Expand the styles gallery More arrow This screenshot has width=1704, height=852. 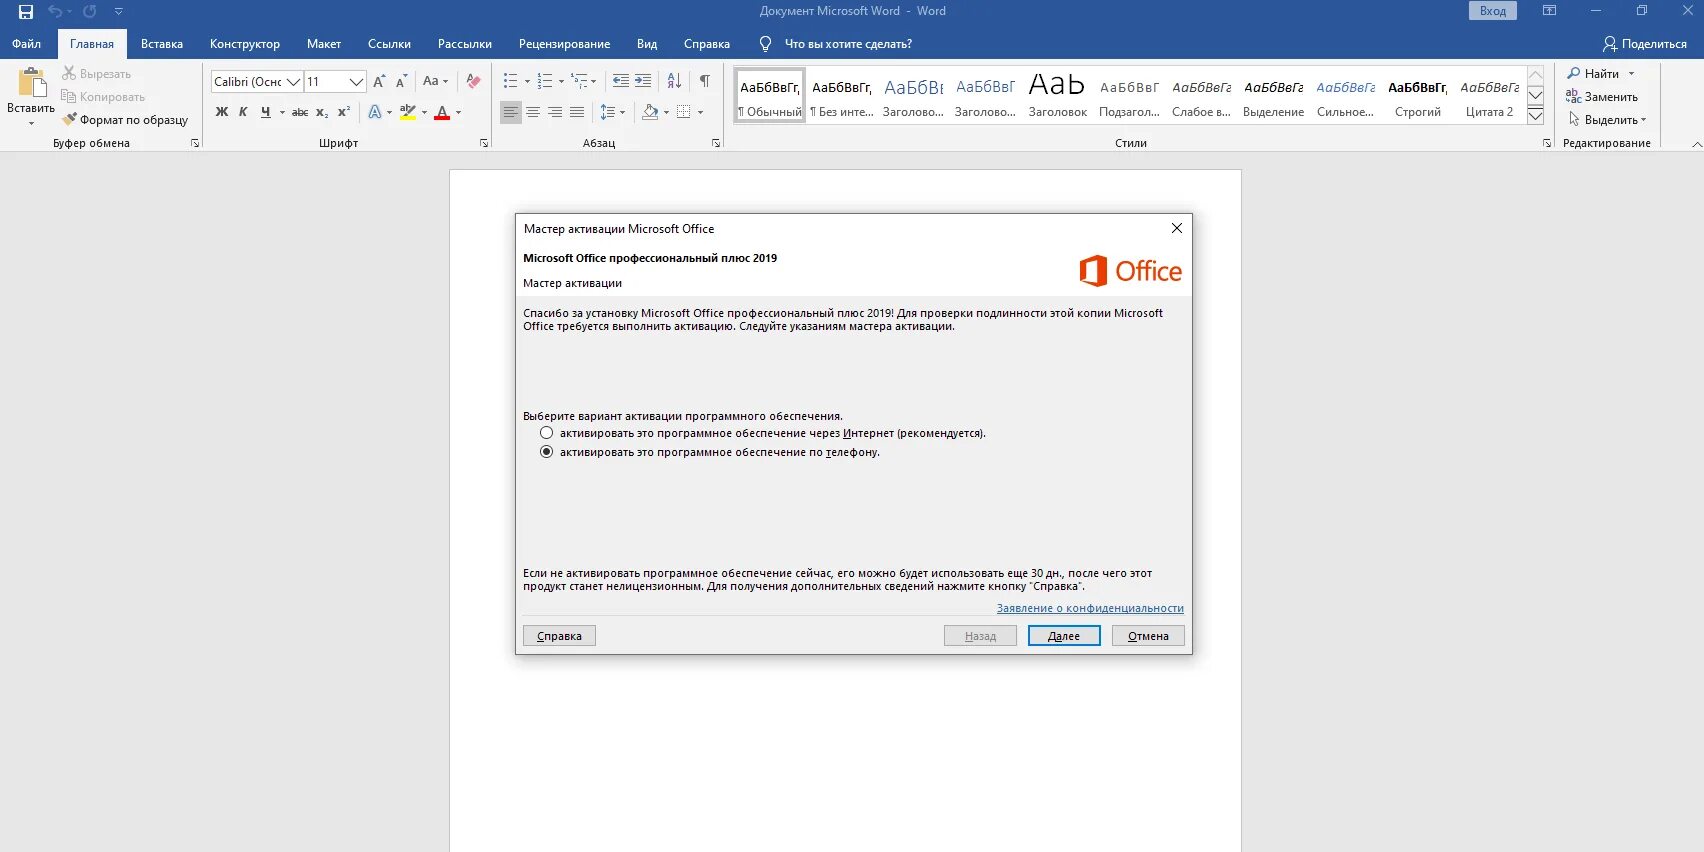click(1536, 117)
